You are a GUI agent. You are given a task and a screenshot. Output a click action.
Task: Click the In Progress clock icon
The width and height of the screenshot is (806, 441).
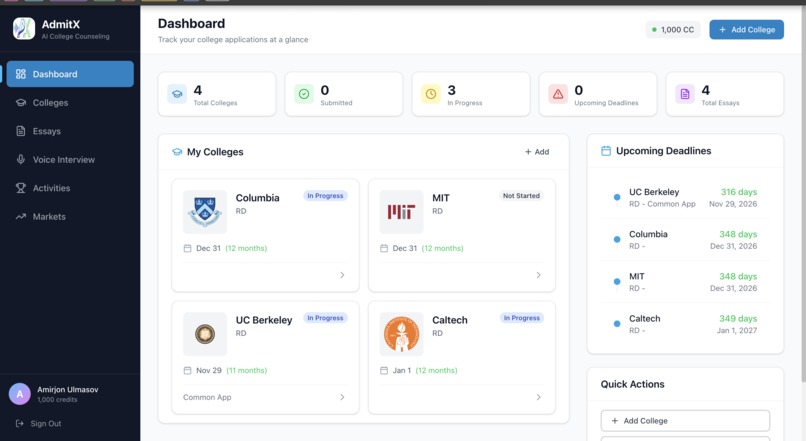431,94
